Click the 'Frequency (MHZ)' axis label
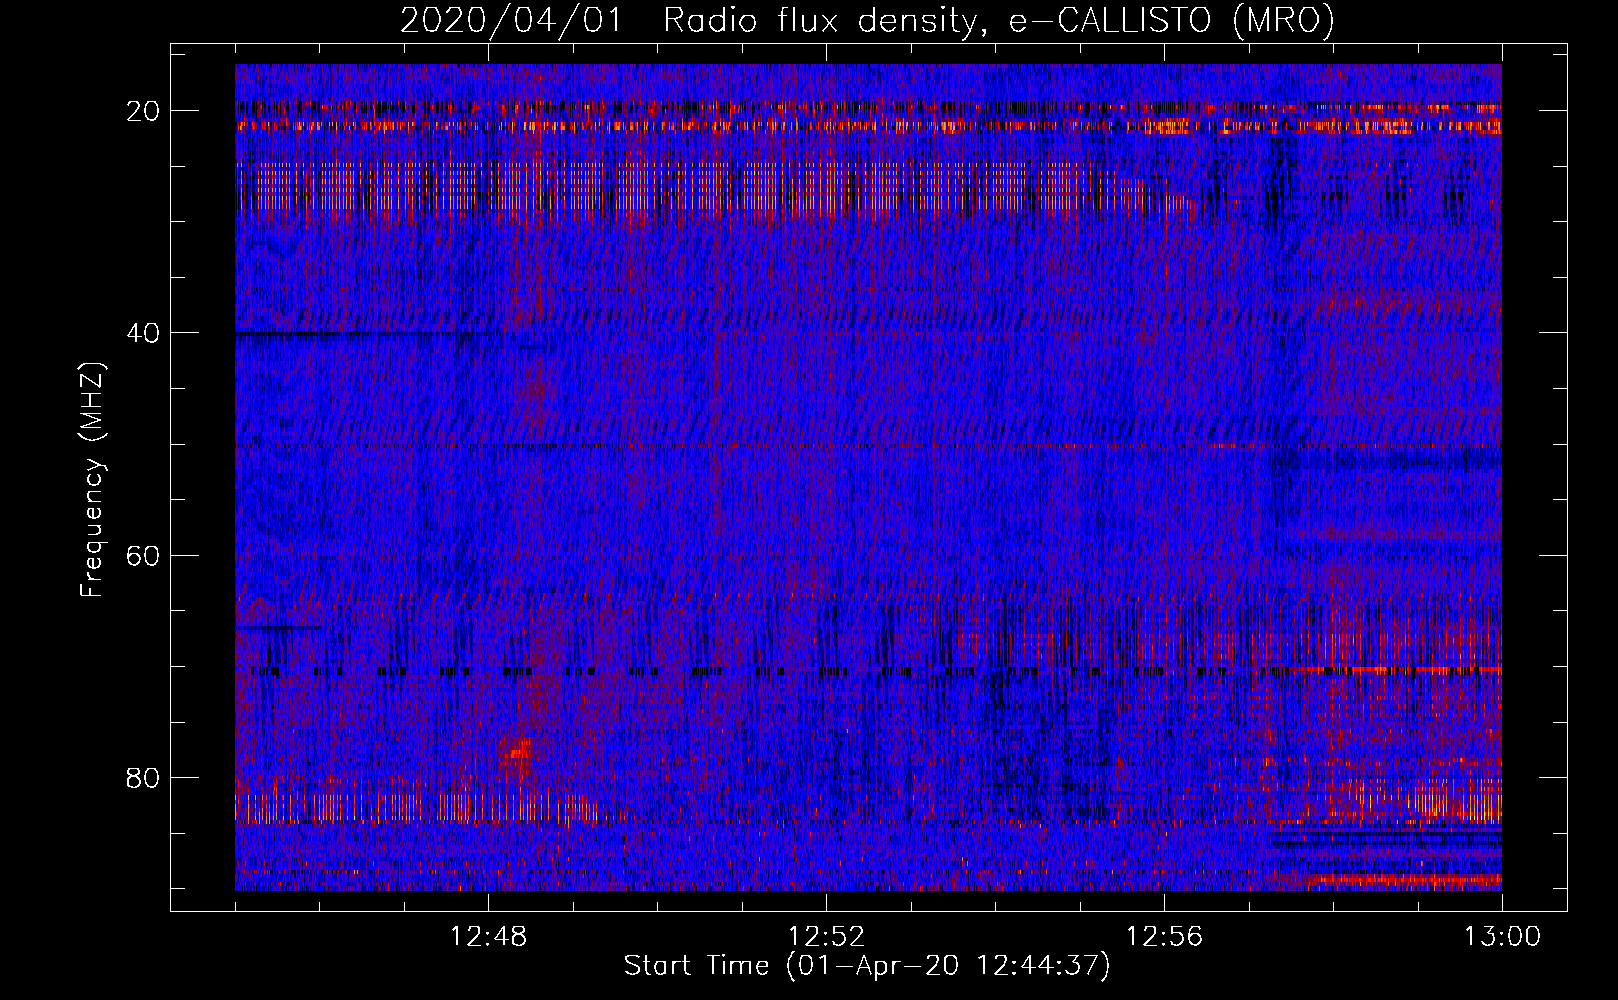Screen dimensions: 1618x1000 point(92,480)
